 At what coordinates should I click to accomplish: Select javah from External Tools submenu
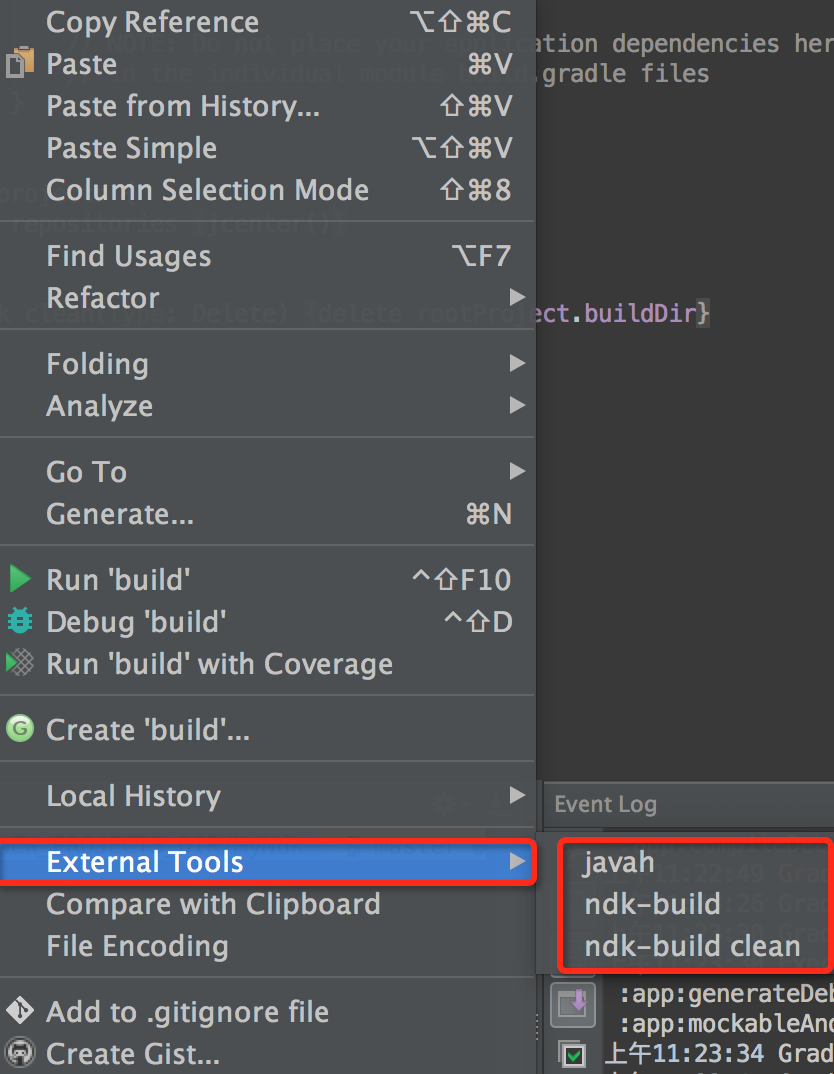pyautogui.click(x=619, y=862)
